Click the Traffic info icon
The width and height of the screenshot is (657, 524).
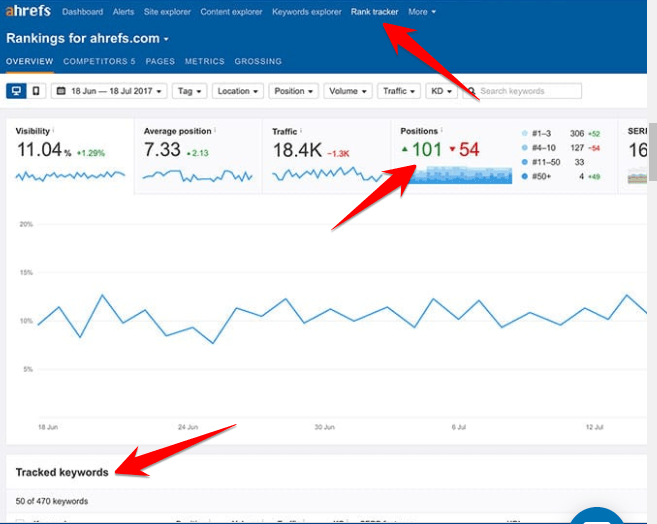(x=301, y=130)
